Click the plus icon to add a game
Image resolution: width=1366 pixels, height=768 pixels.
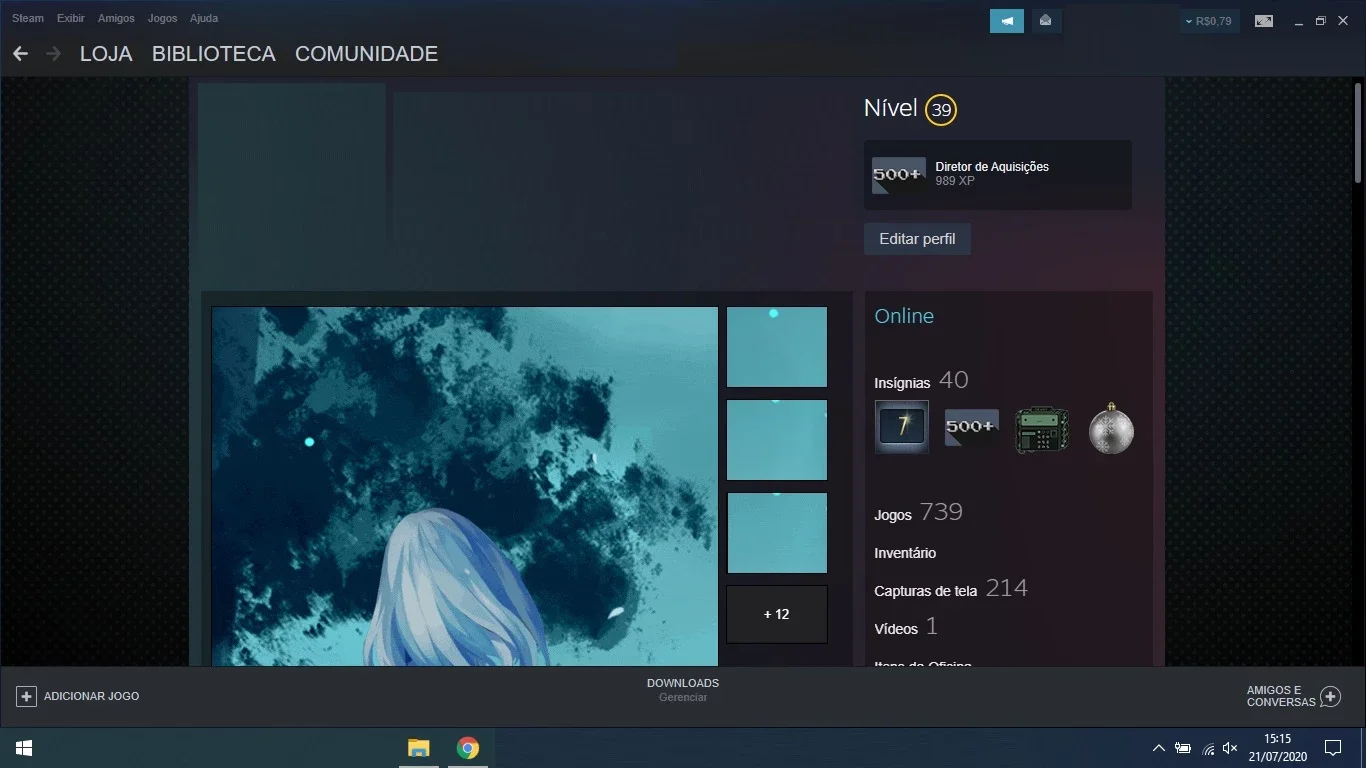tap(27, 696)
